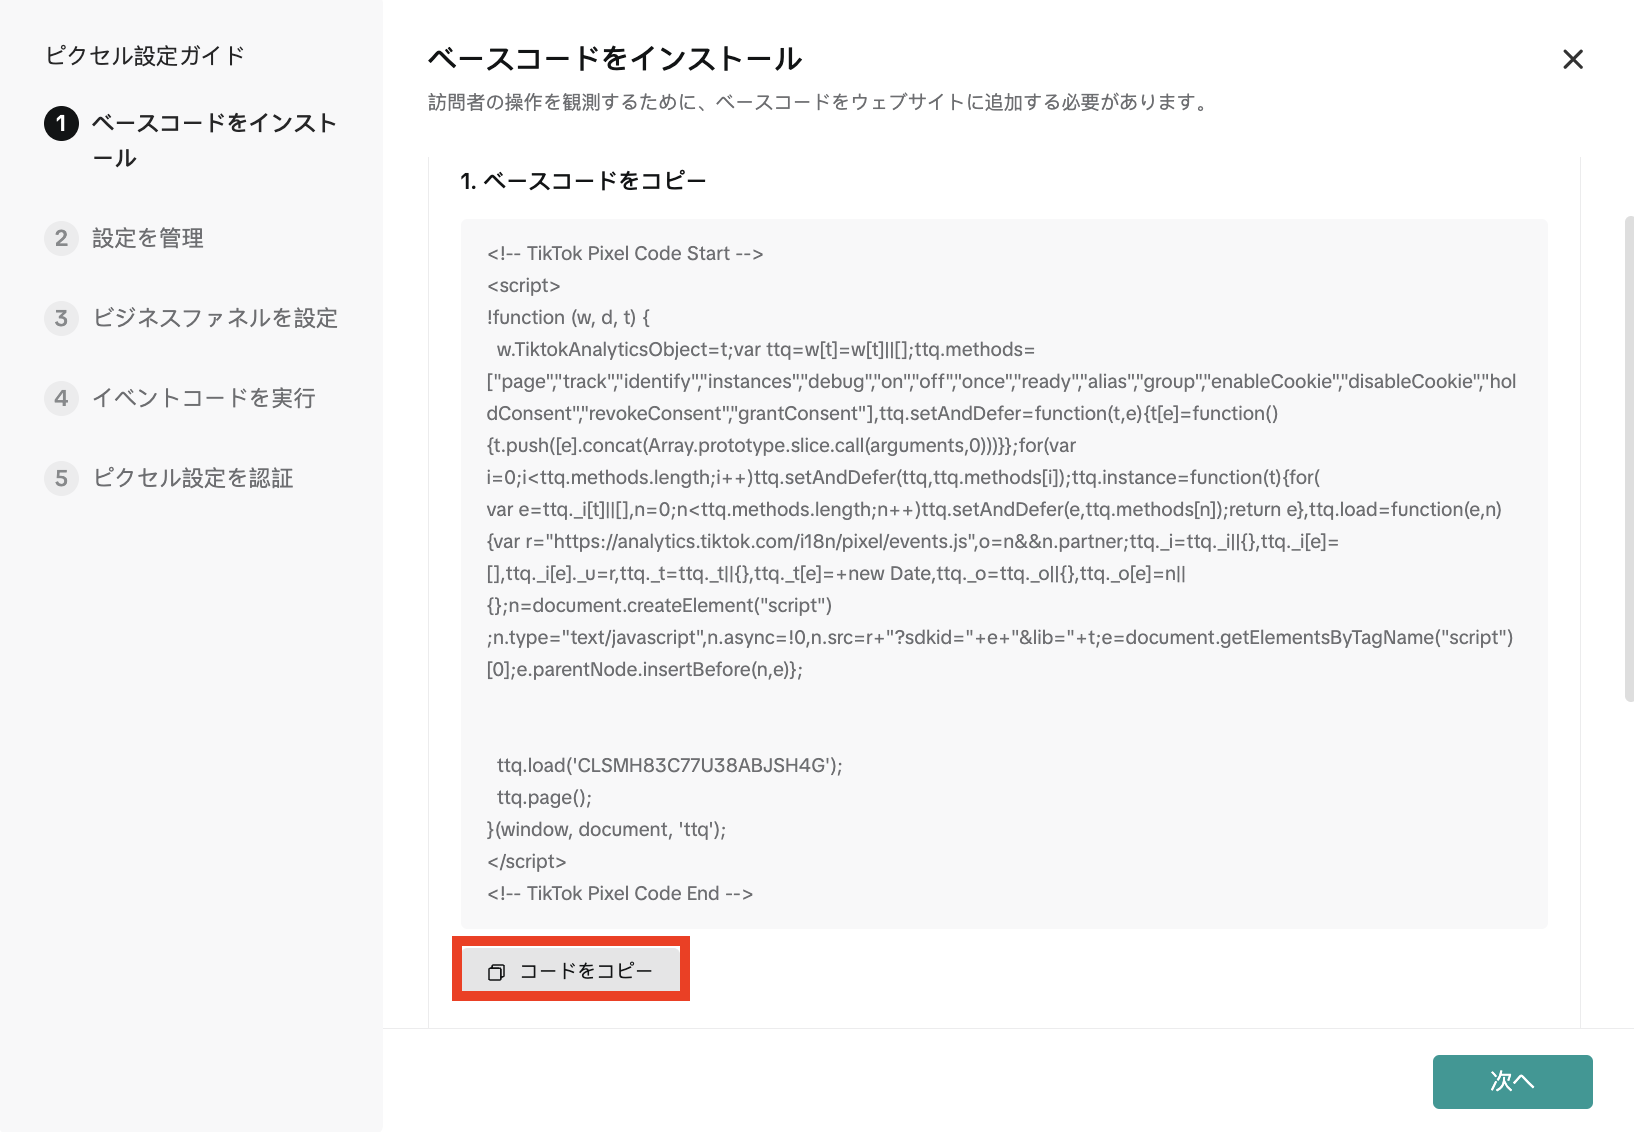1634x1132 pixels.
Task: Open step 2 設定を管理
Action: coord(125,238)
